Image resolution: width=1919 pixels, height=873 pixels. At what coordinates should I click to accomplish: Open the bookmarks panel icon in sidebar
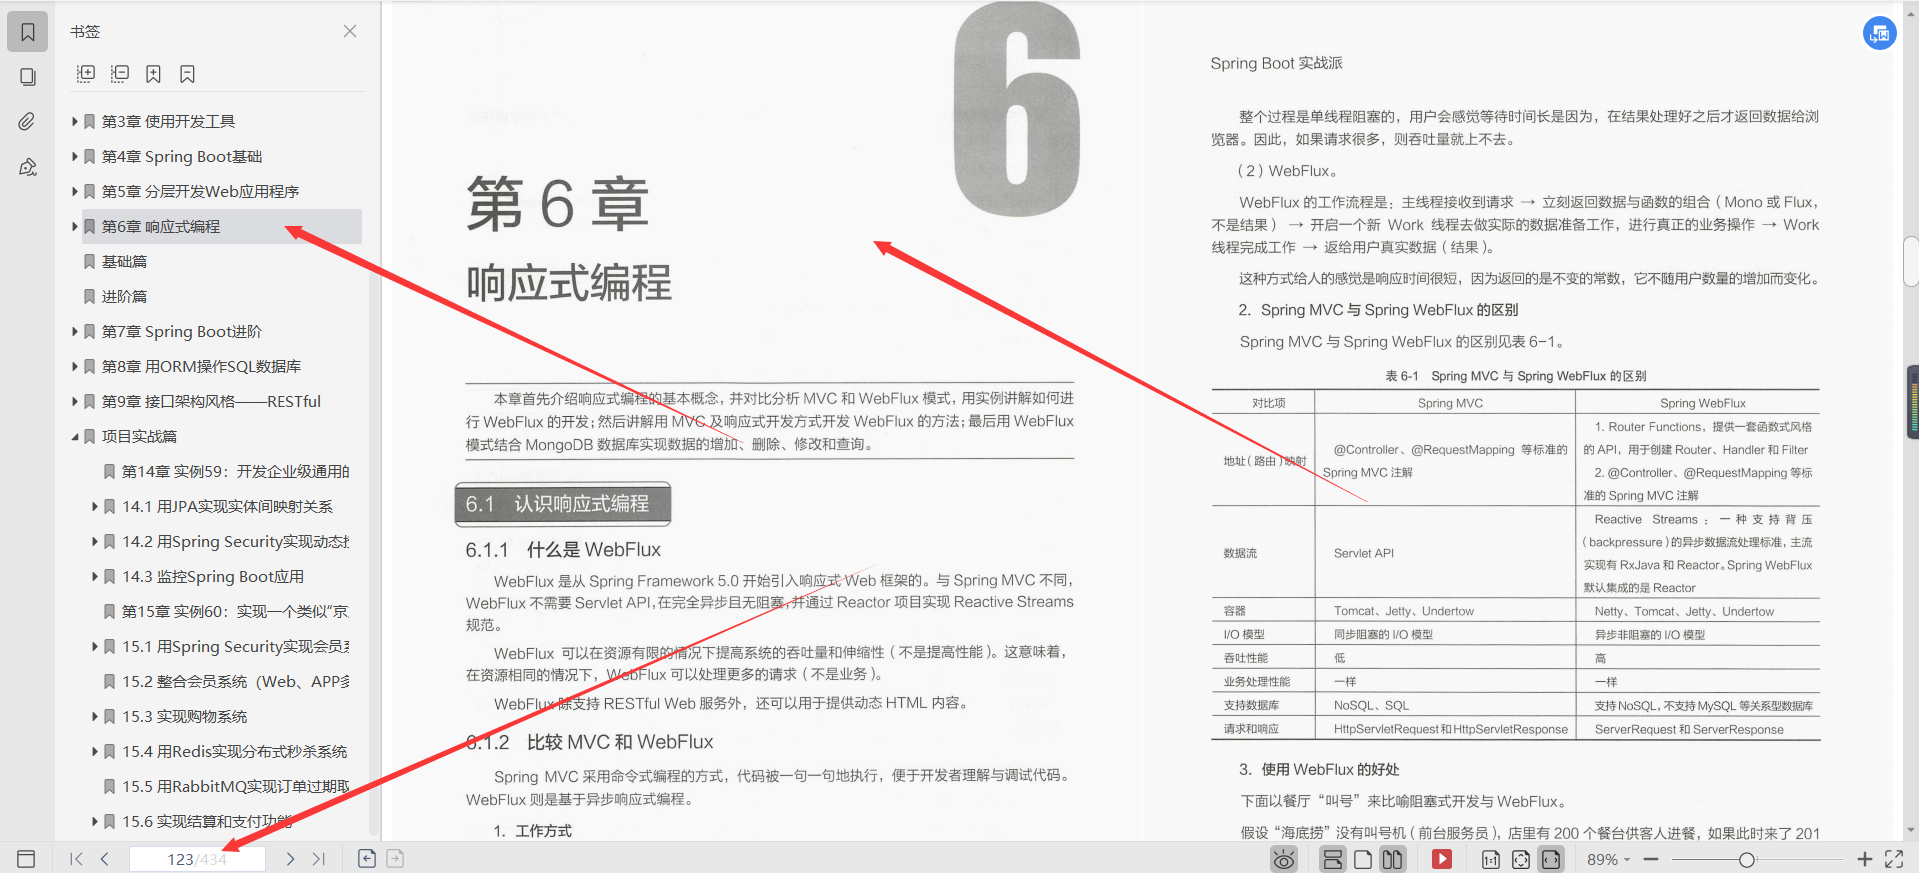28,32
